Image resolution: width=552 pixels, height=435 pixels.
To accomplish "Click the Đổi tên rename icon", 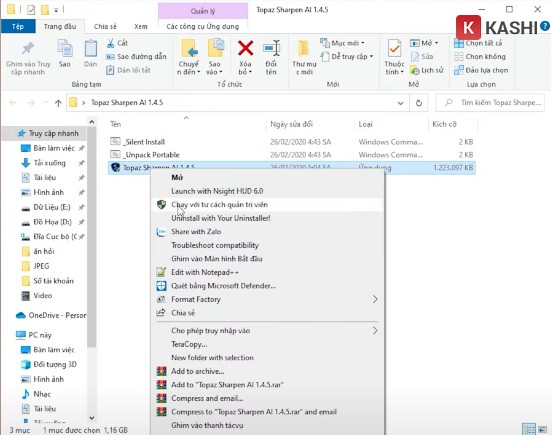I will tap(271, 48).
